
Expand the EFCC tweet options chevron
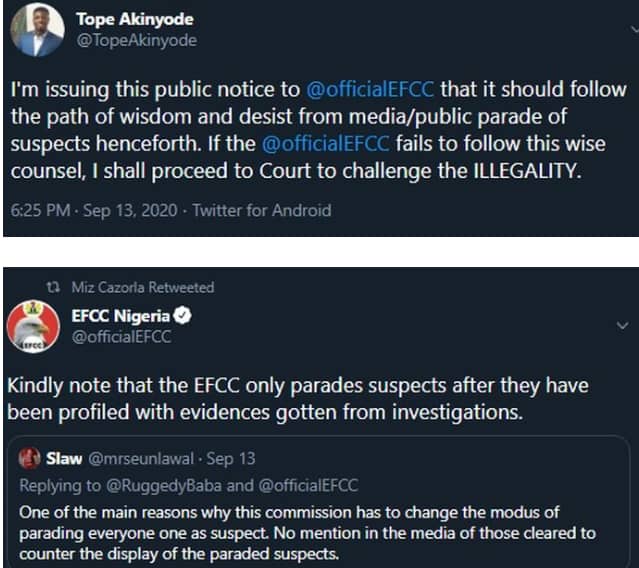621,326
